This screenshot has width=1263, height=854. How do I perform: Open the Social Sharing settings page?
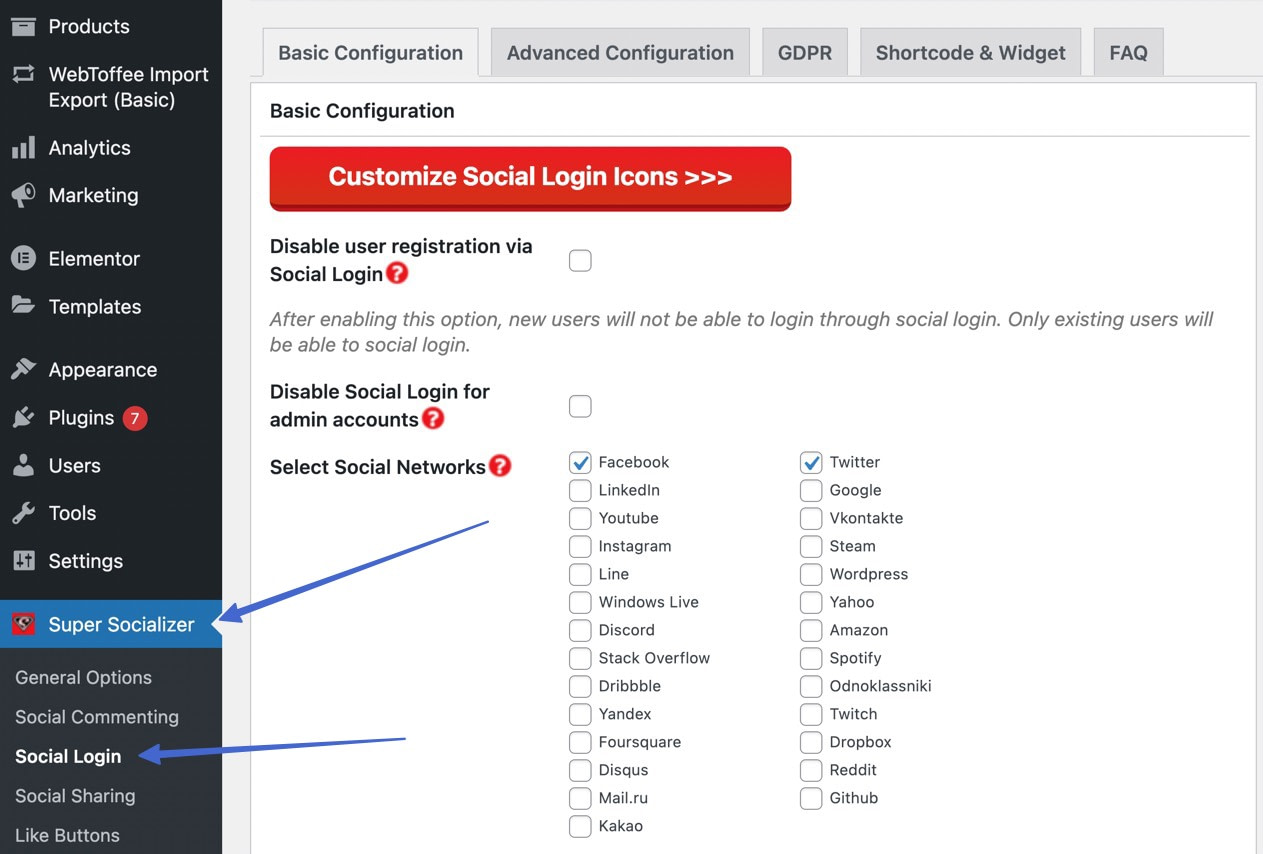[74, 796]
